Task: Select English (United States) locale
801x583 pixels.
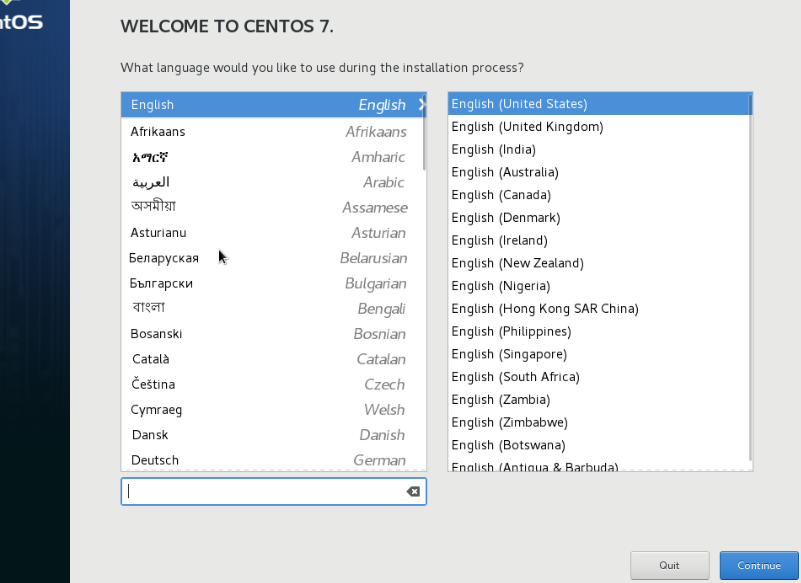Action: pos(598,104)
